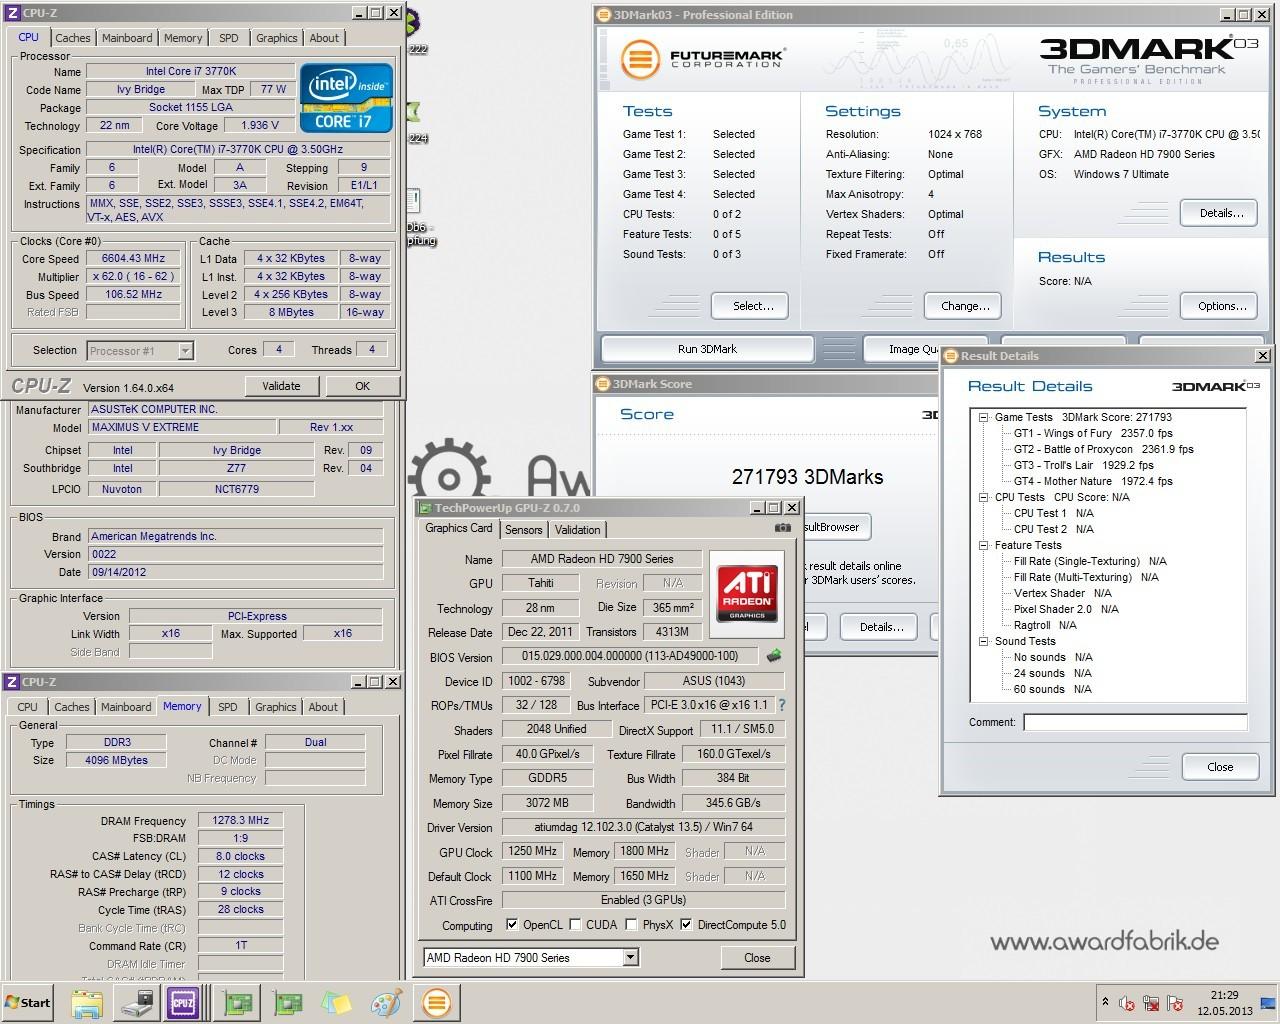The image size is (1280, 1024).
Task: Switch to Caches tab in top CPU-Z window
Action: coord(73,38)
